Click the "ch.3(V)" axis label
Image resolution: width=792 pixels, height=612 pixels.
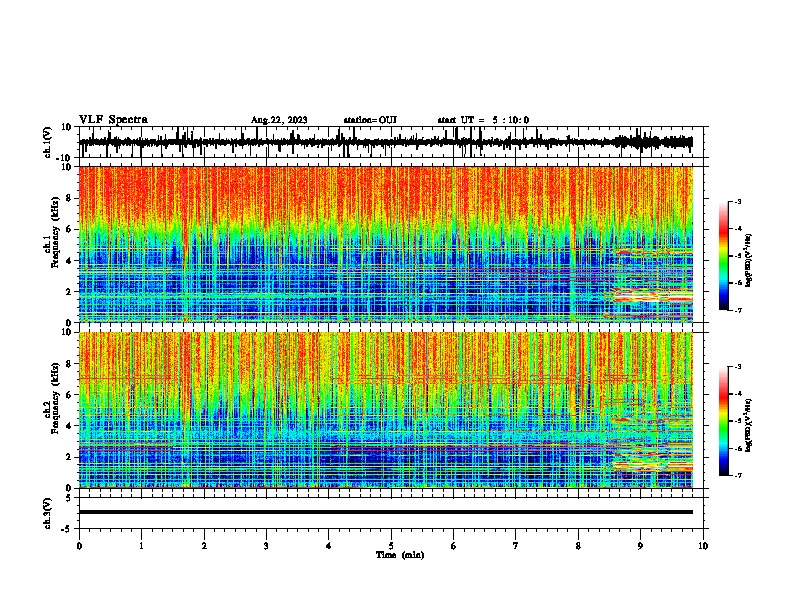pos(48,513)
